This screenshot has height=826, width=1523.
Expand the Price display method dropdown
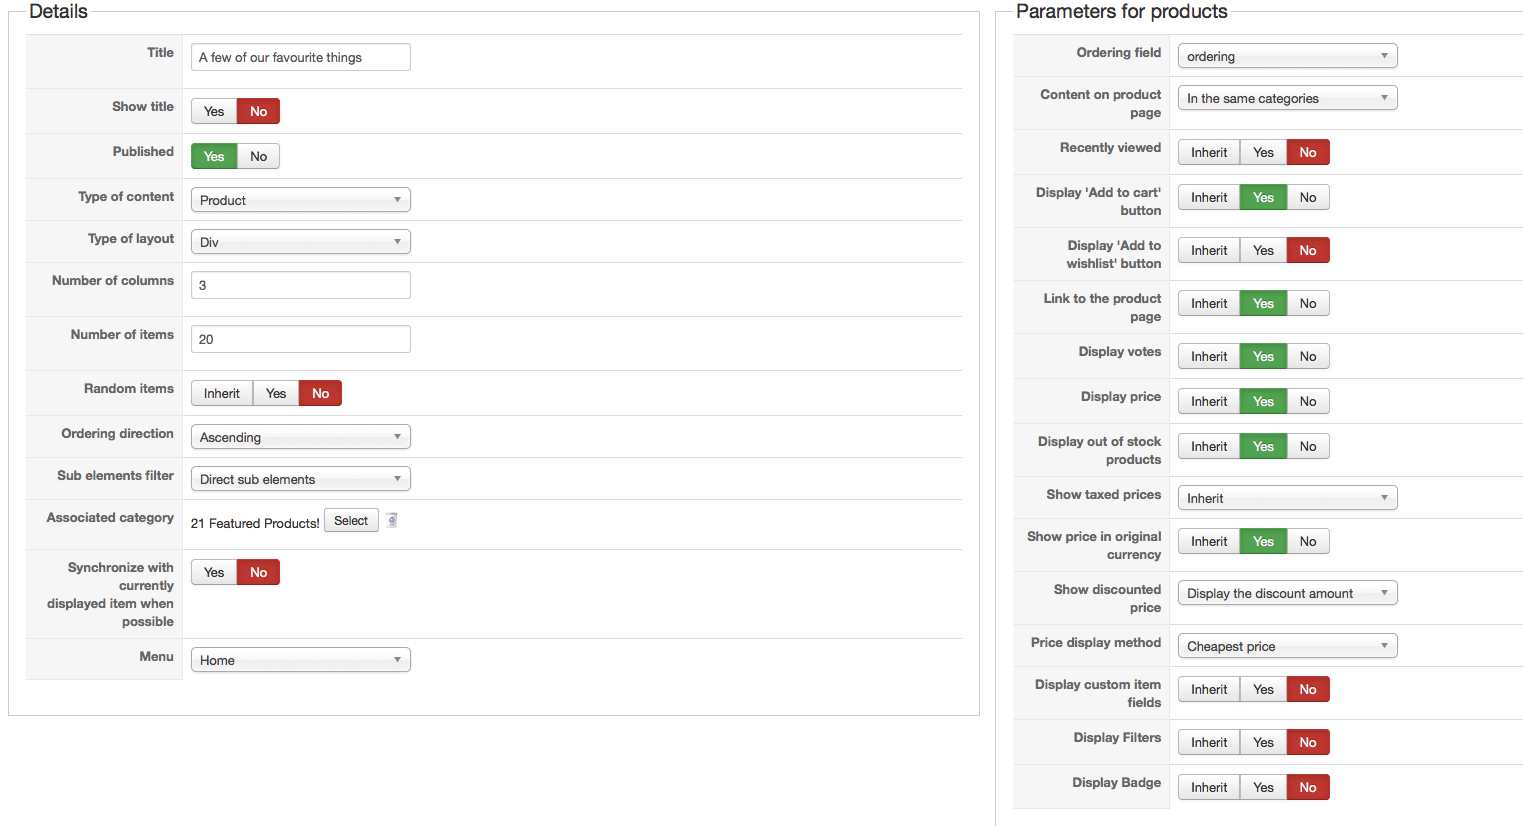[1286, 646]
